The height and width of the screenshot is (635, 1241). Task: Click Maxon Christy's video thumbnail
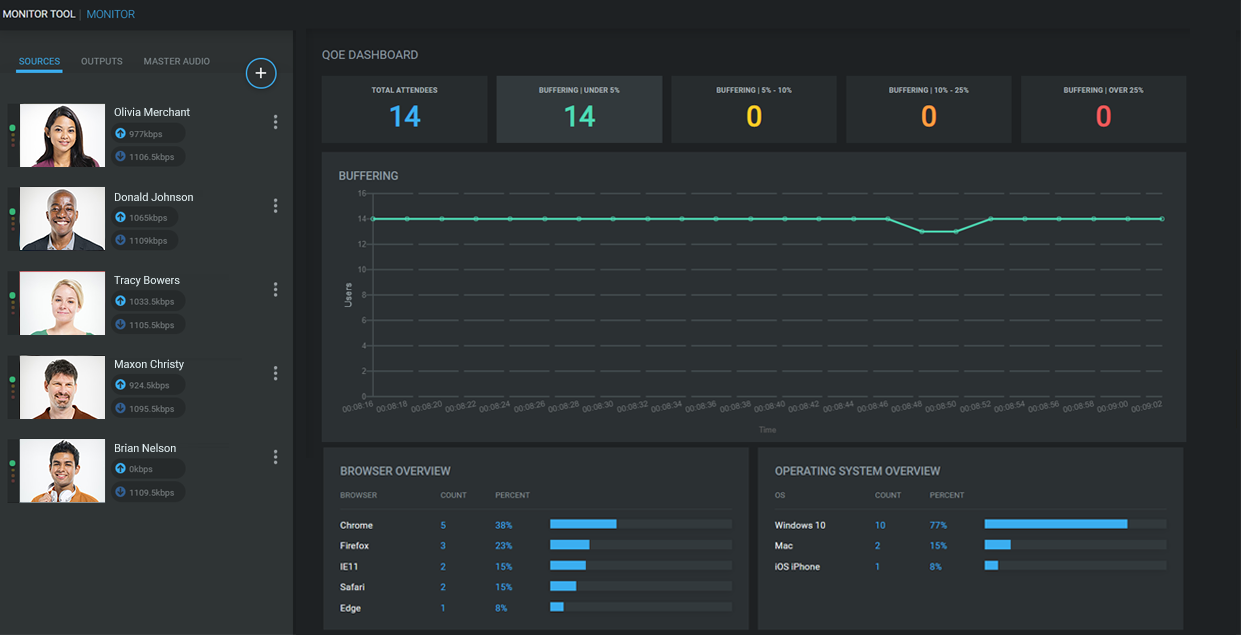coord(62,387)
